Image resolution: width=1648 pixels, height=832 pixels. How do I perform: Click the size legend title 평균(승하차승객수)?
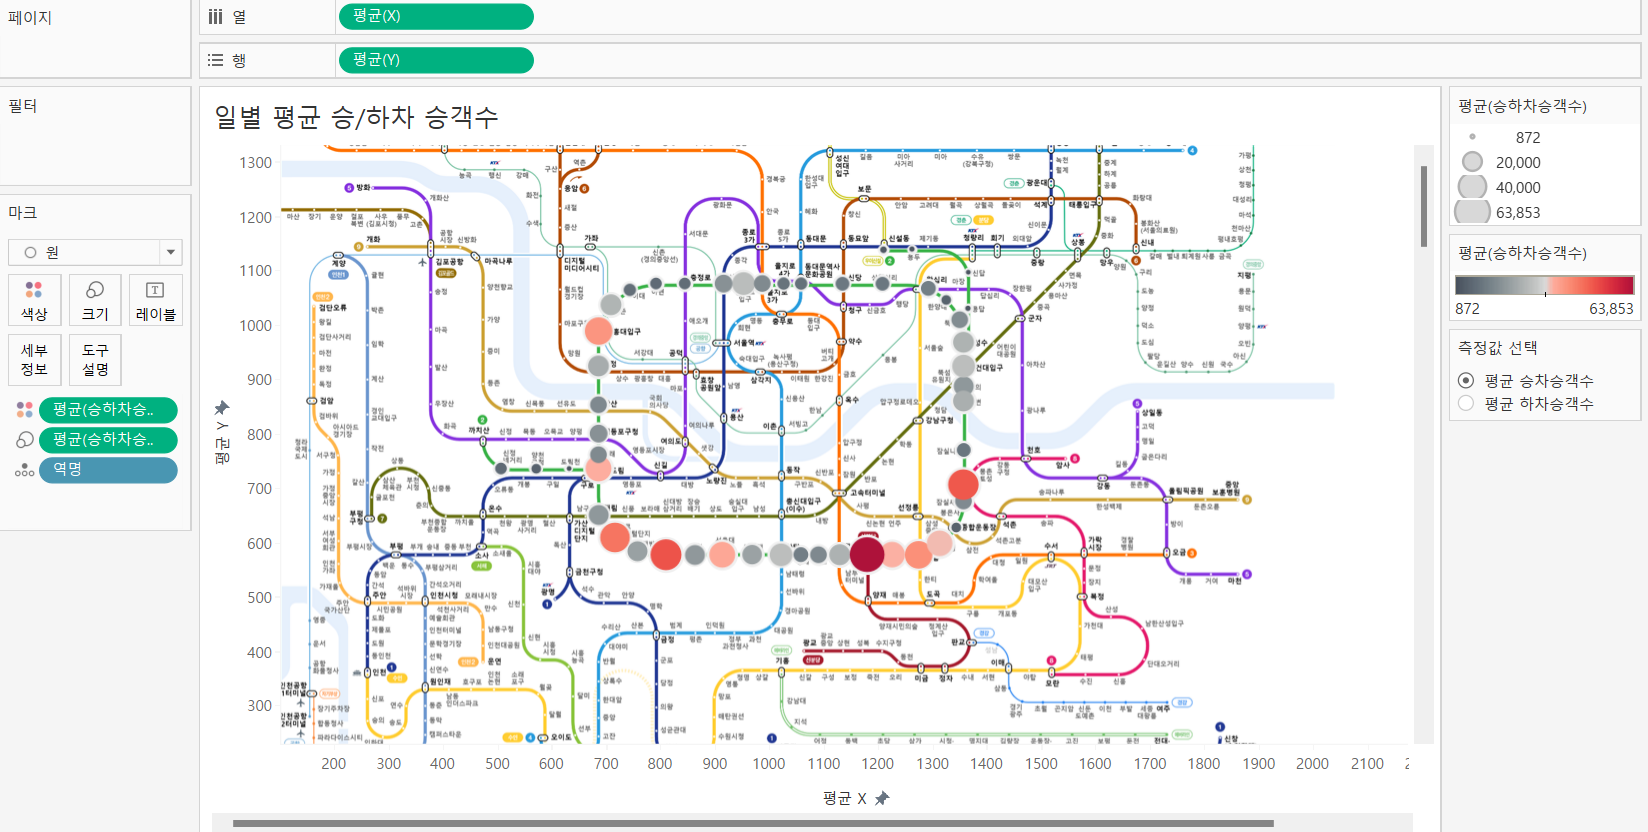click(x=1522, y=106)
